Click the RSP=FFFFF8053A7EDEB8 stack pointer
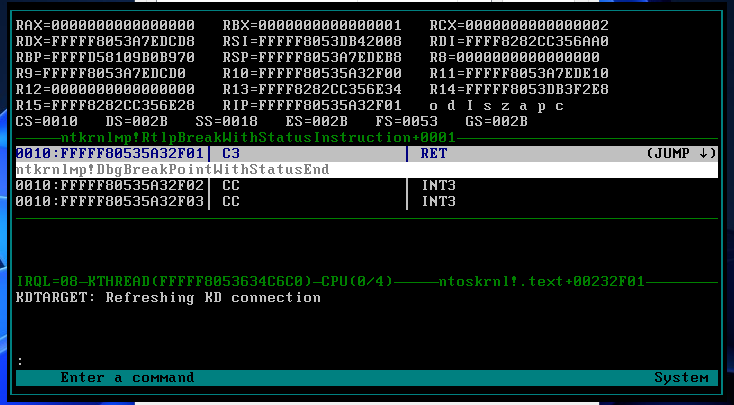734x405 pixels. coord(312,57)
